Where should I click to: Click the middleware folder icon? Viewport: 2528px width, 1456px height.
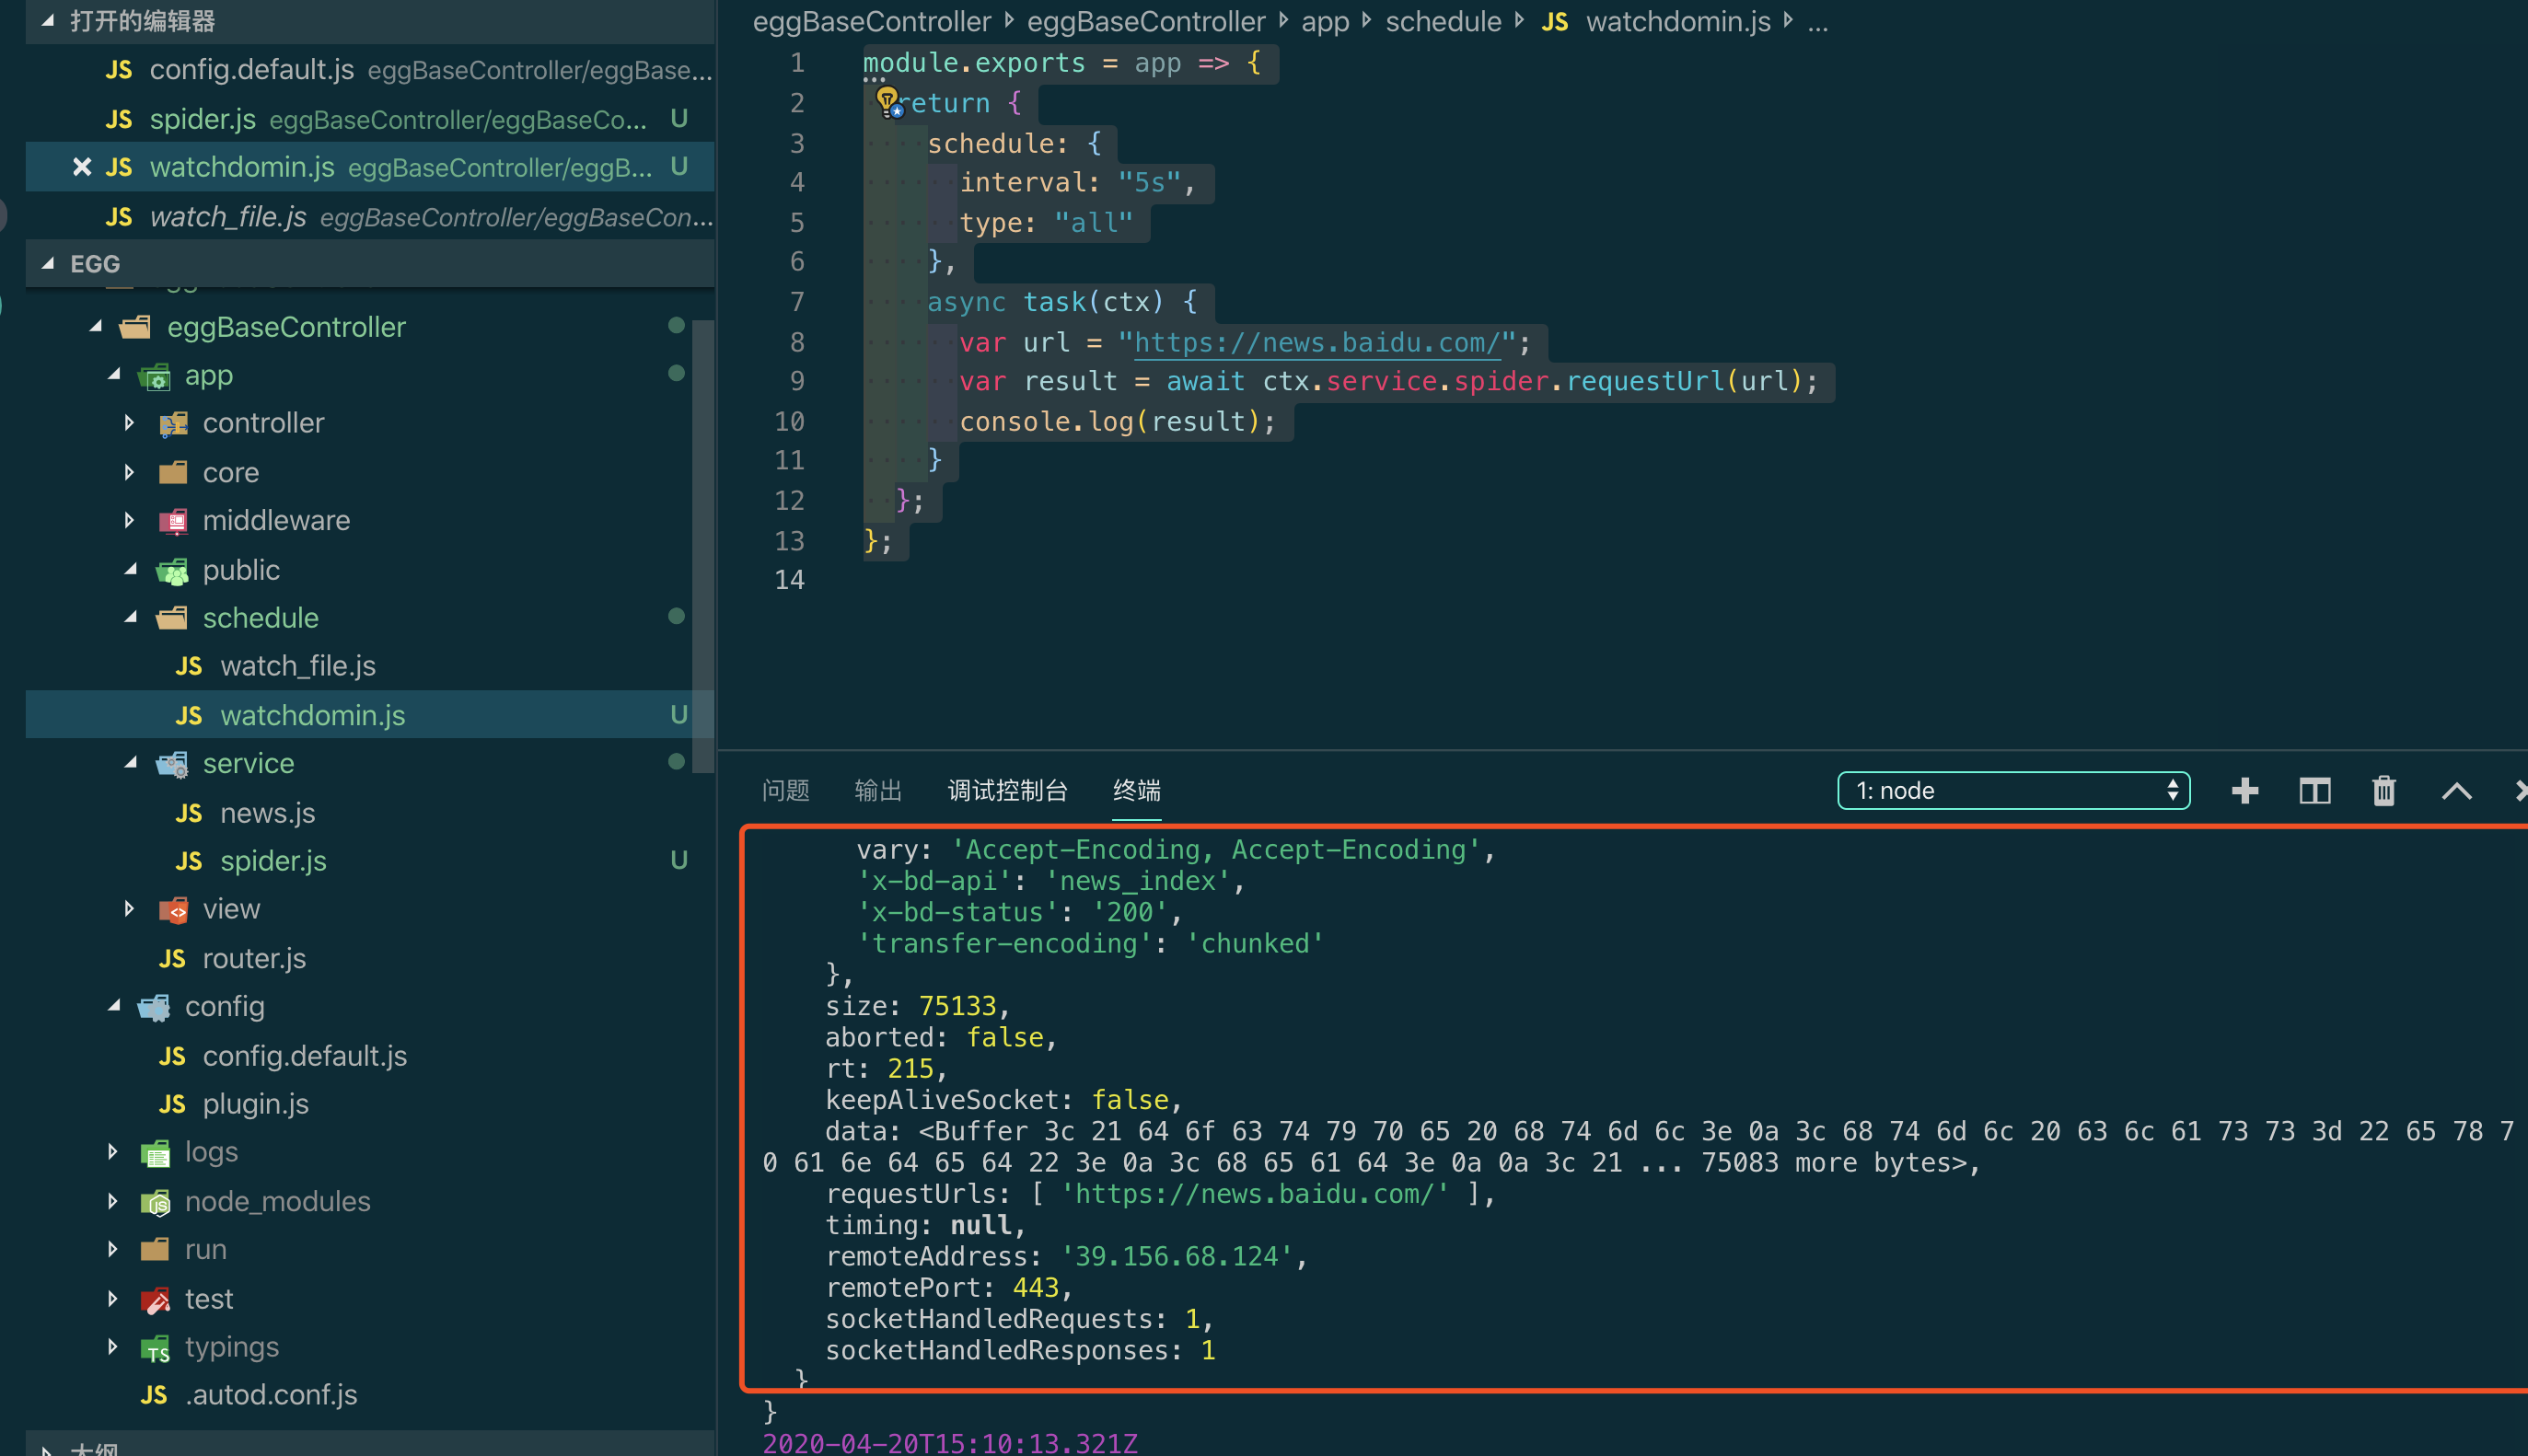pos(173,521)
